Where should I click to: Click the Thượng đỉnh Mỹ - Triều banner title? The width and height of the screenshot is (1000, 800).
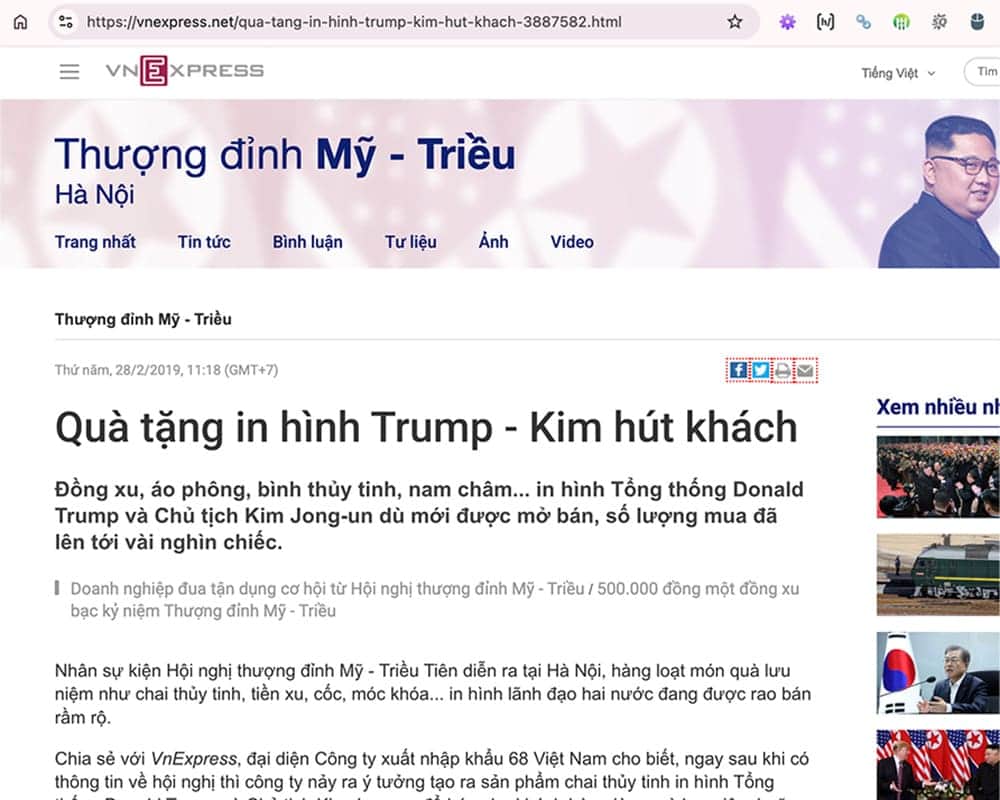click(285, 155)
